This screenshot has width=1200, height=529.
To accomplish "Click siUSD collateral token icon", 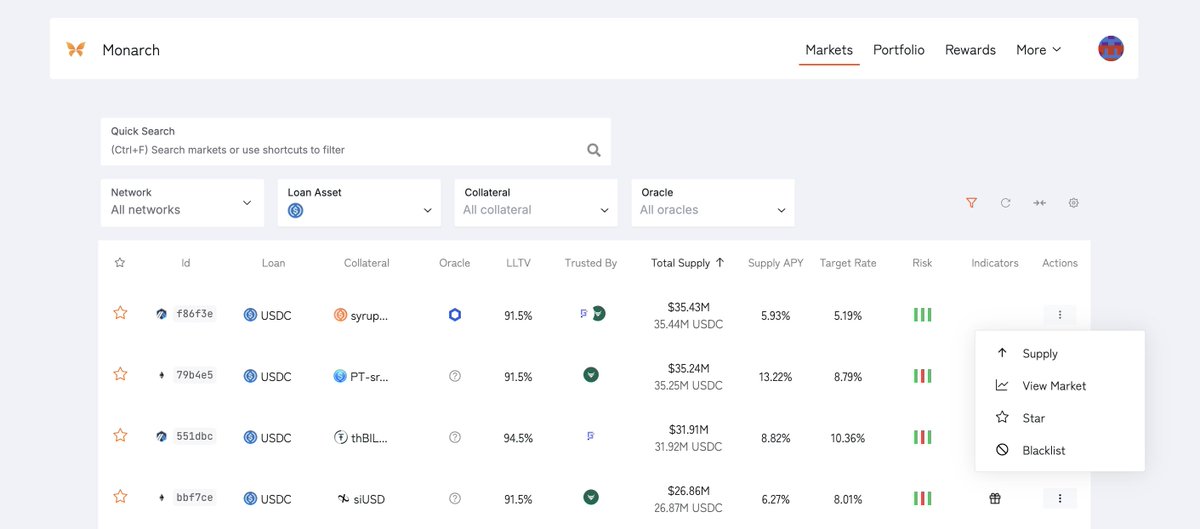I will (x=343, y=498).
